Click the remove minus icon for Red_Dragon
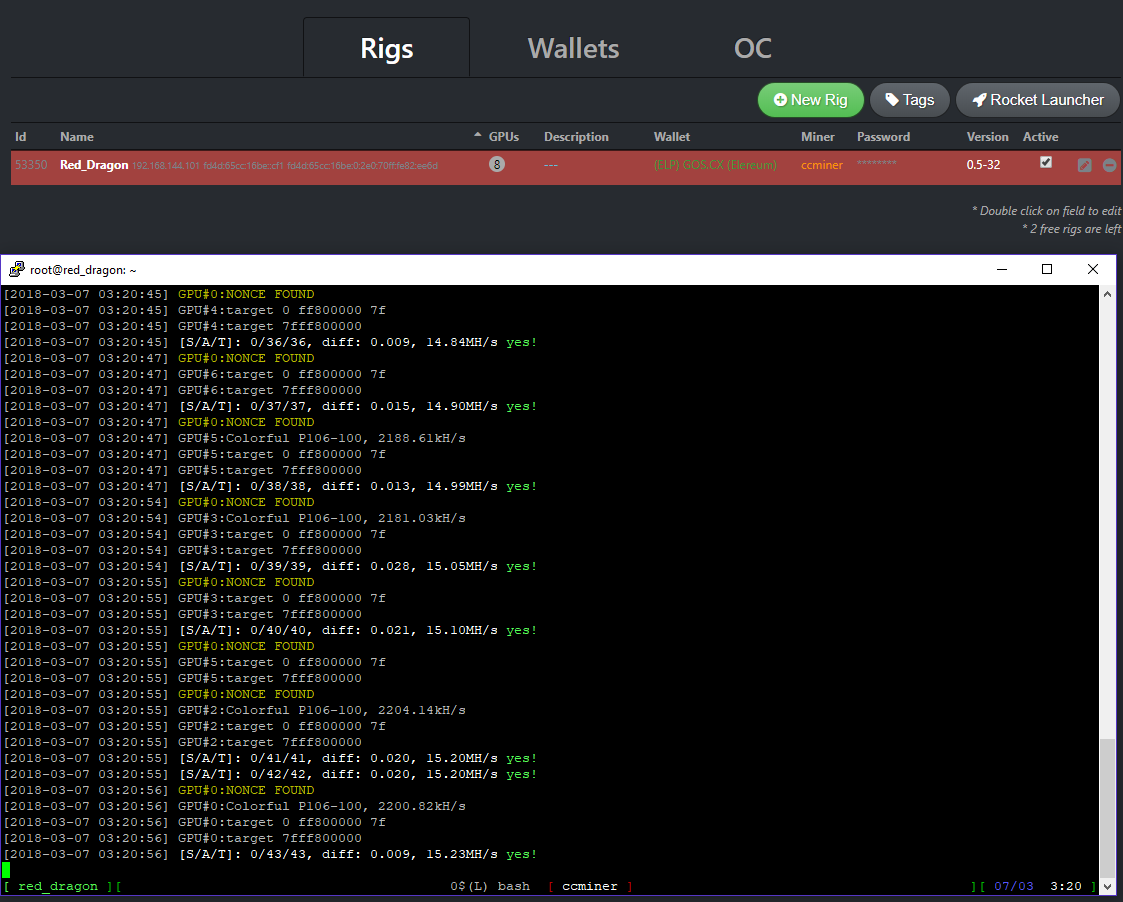 (x=1109, y=165)
